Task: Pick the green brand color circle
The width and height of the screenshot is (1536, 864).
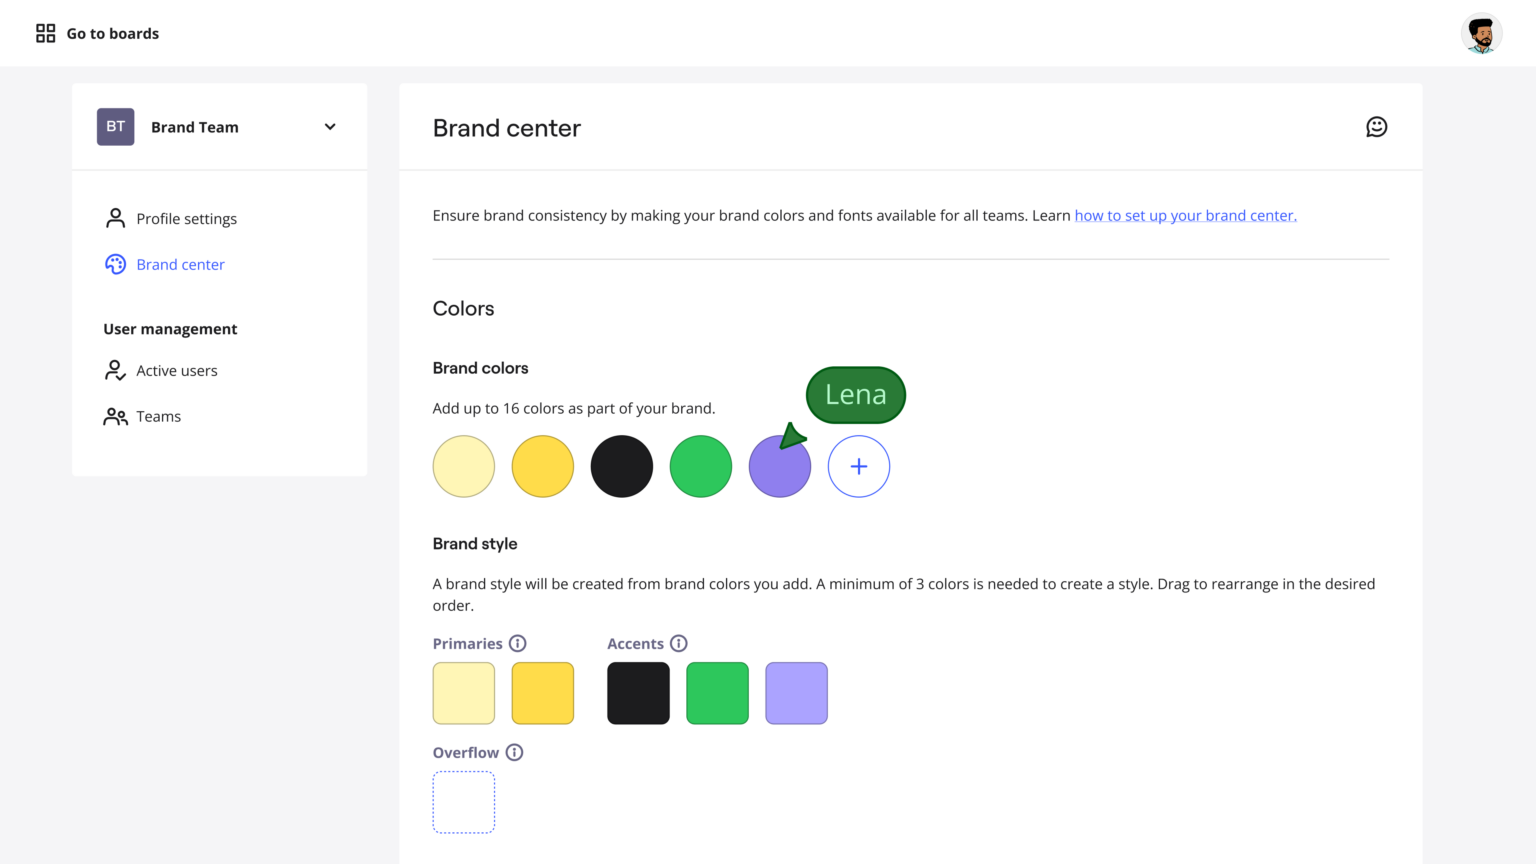Action: pyautogui.click(x=701, y=467)
